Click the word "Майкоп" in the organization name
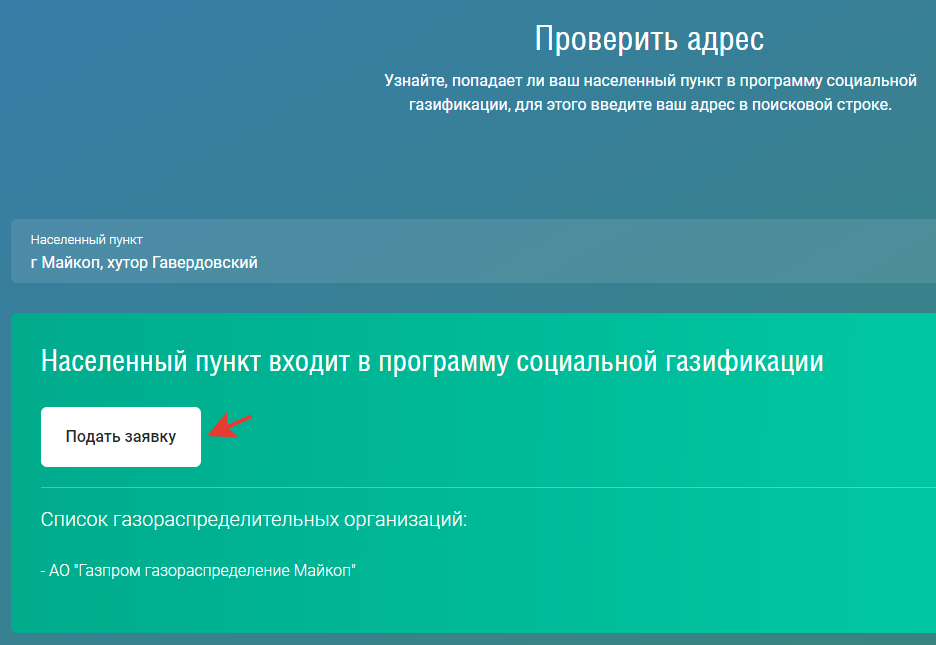This screenshot has width=936, height=645. (325, 571)
